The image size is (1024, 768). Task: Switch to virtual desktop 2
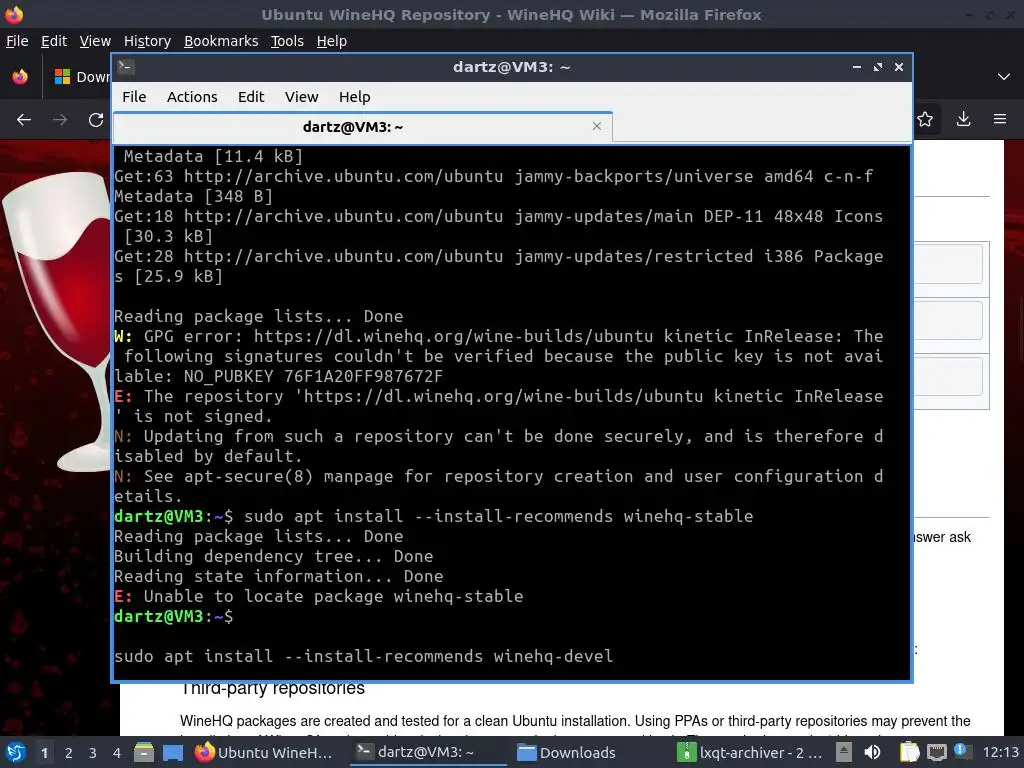point(69,753)
